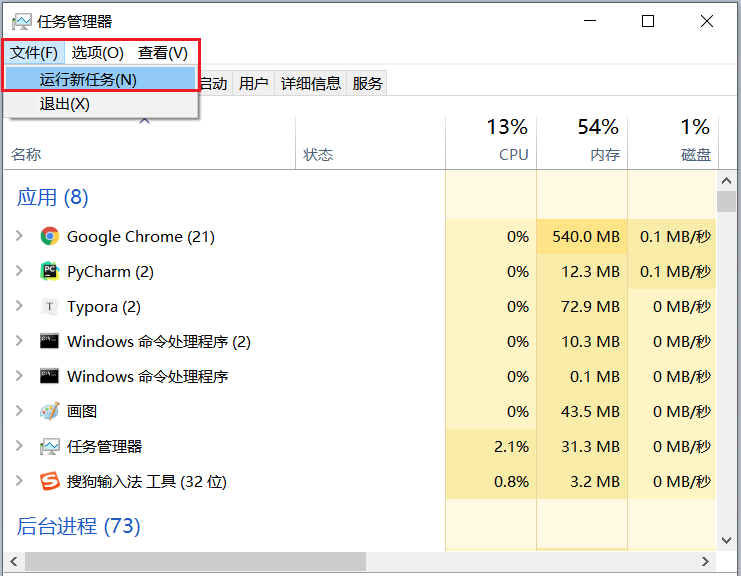741x576 pixels.
Task: Switch to the 服务 tab
Action: 367,83
